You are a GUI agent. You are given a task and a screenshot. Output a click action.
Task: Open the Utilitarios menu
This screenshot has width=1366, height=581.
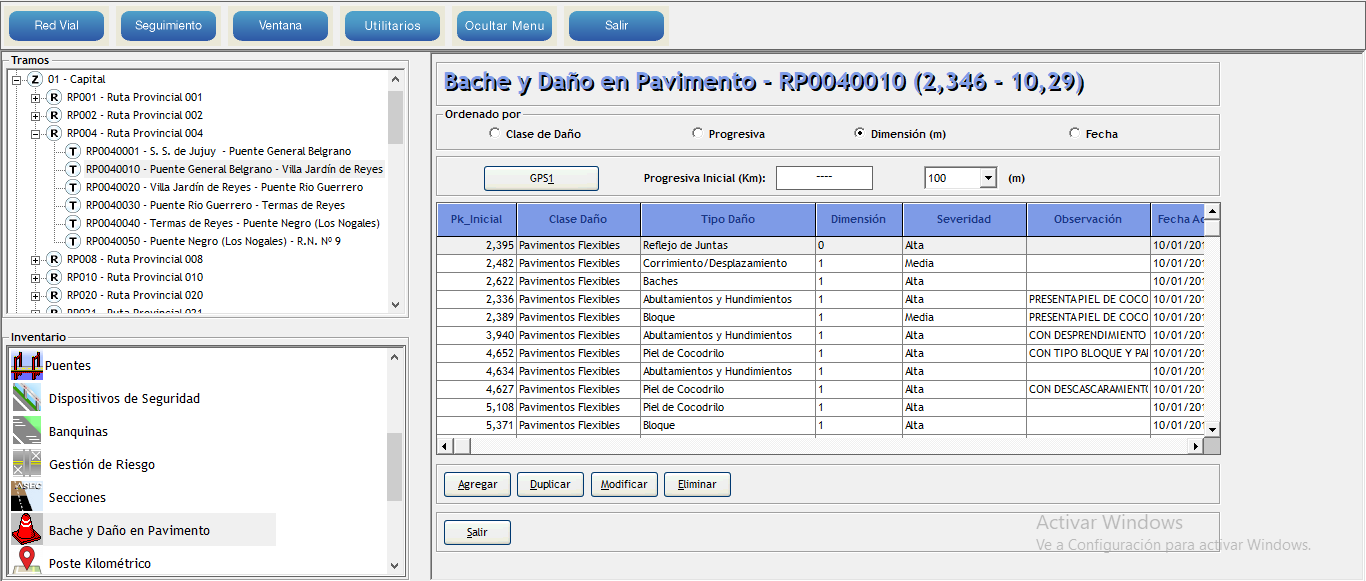[393, 26]
